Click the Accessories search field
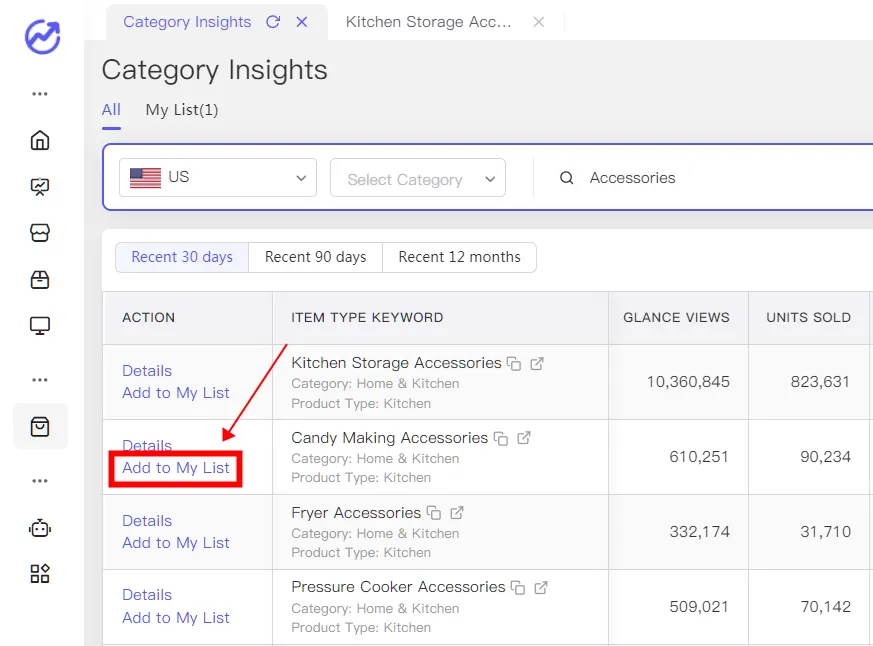873x646 pixels. click(713, 178)
